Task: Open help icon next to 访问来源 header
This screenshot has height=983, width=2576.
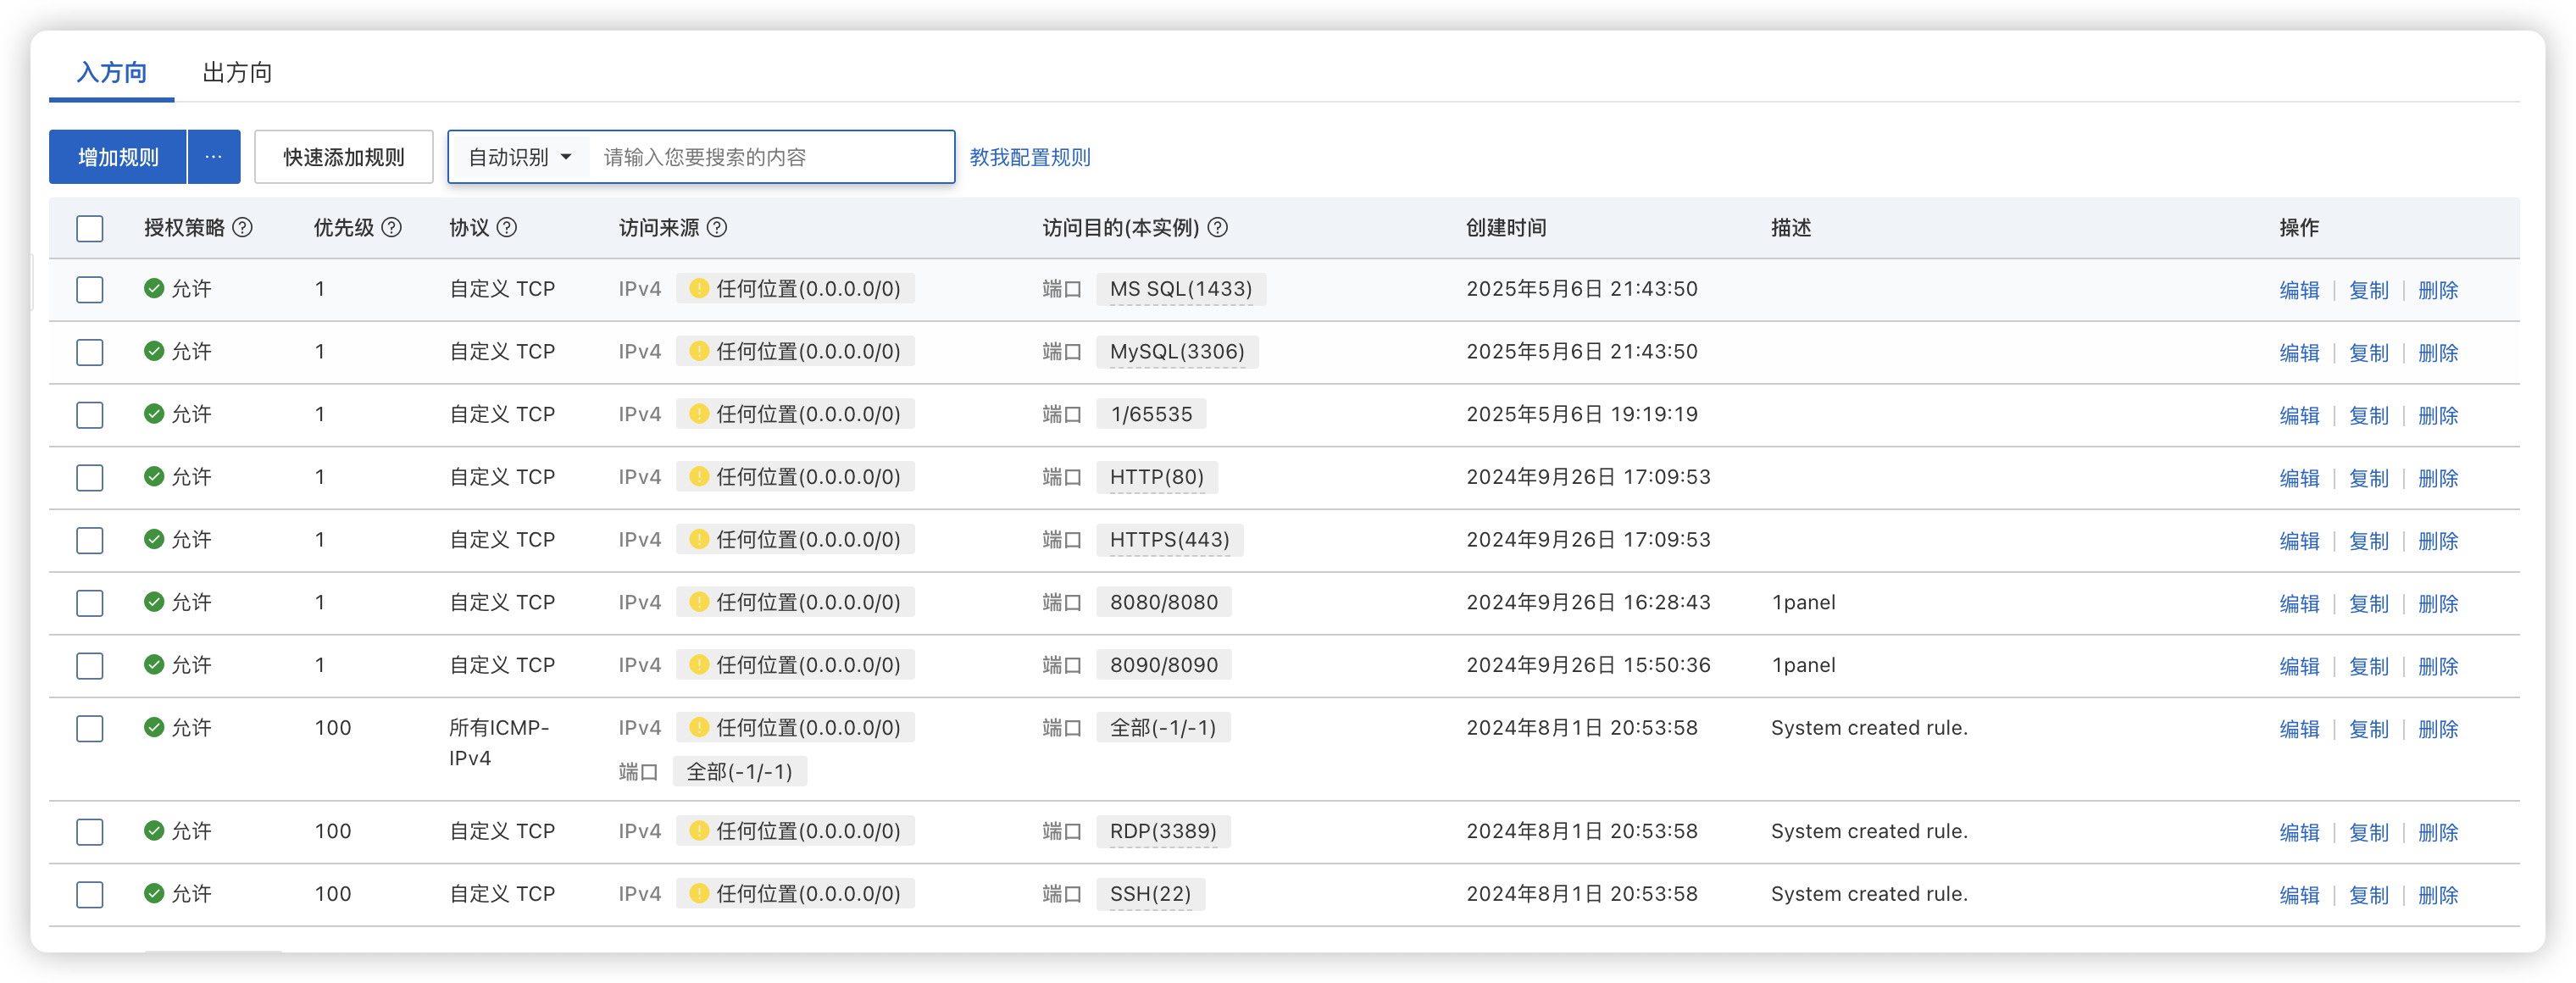Action: 717,228
